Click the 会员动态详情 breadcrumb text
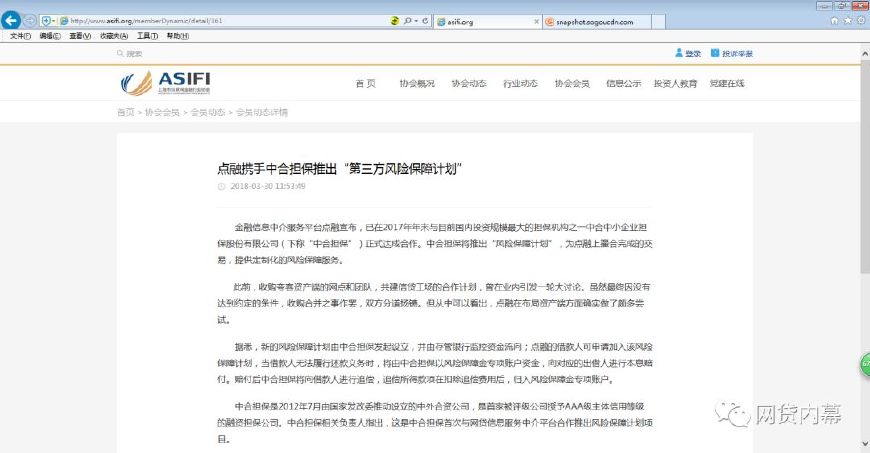 (262, 112)
